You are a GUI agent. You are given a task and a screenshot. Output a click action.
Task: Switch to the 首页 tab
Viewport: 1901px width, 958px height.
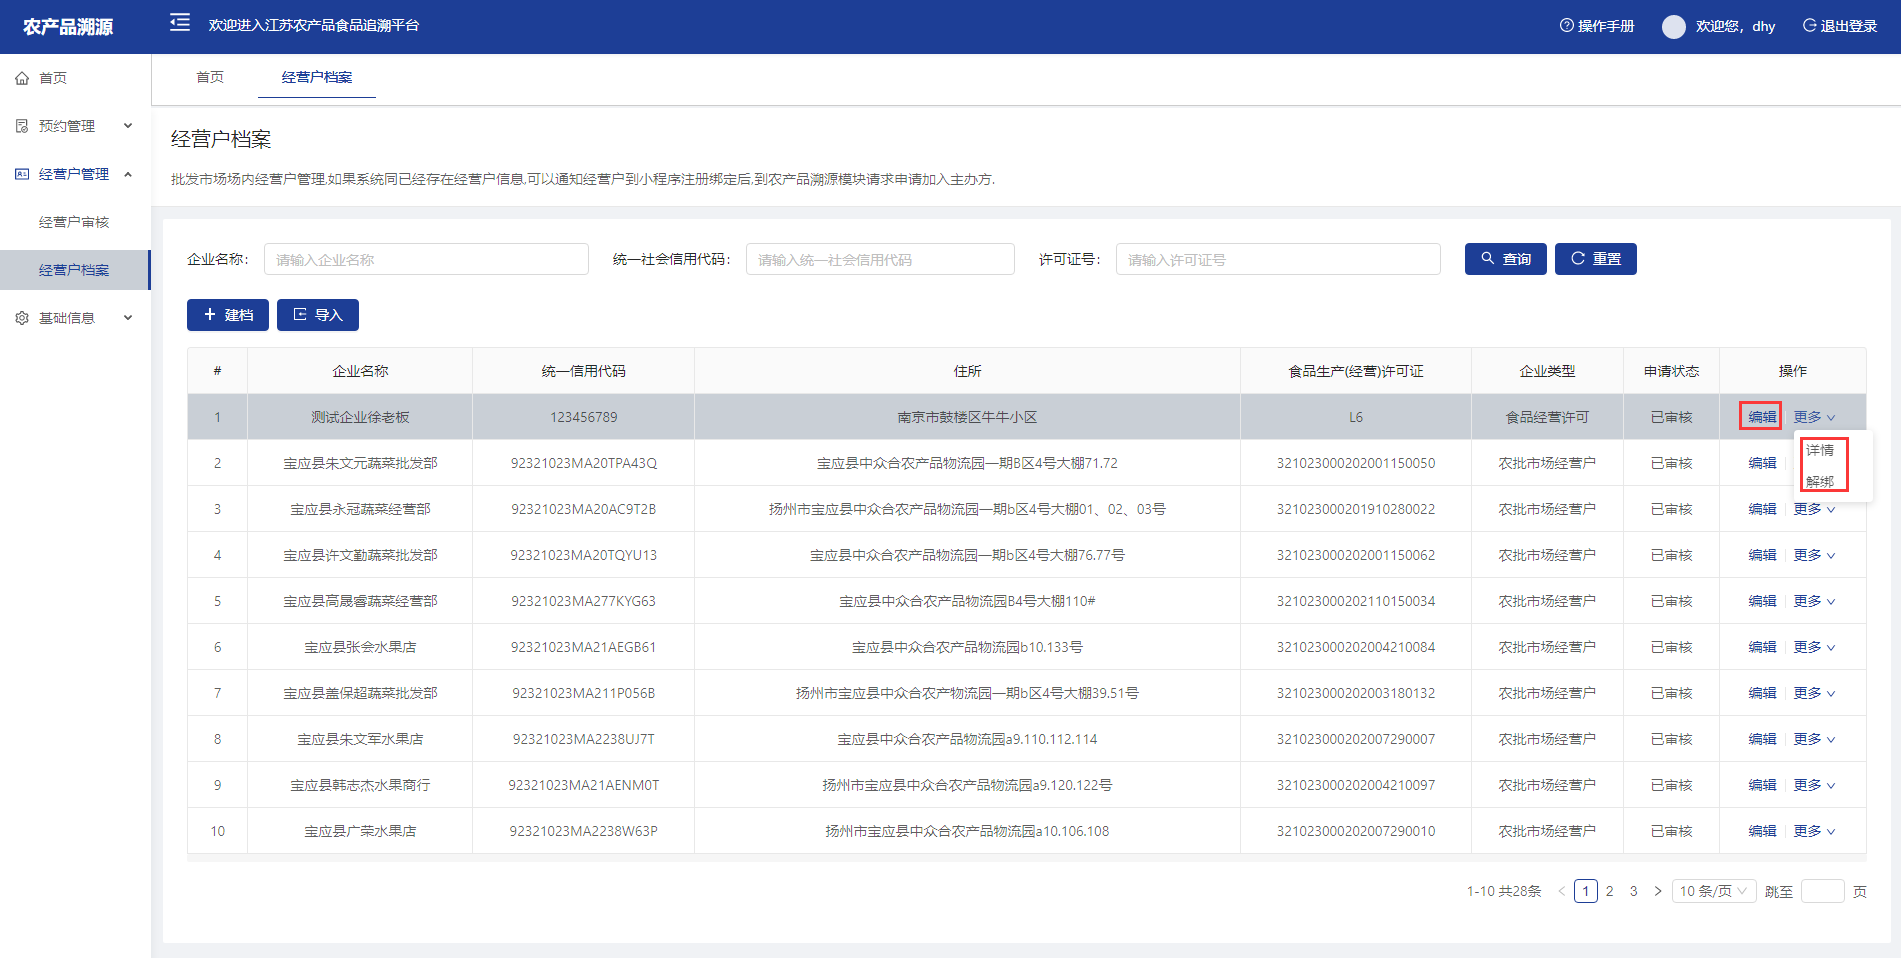click(x=210, y=77)
